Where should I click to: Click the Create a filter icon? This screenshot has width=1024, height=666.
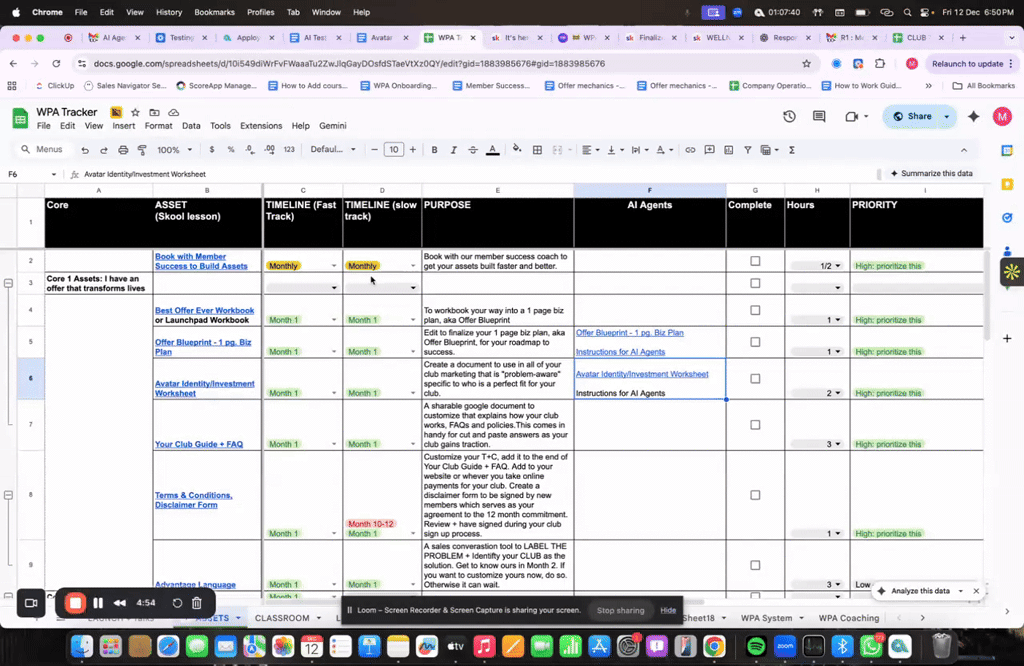748,150
